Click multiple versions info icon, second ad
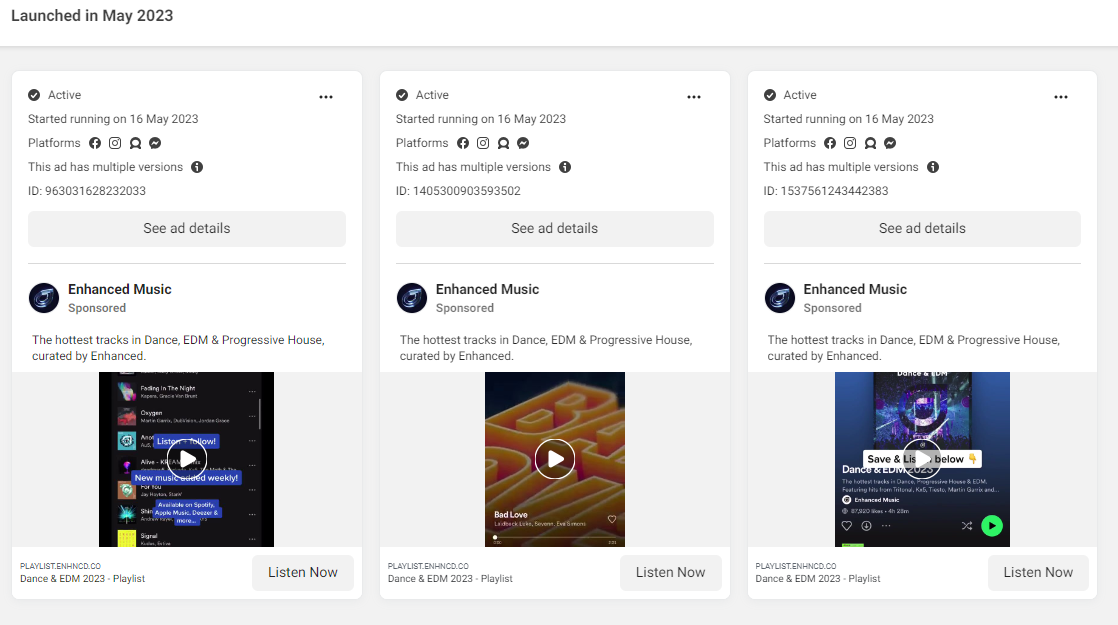 click(565, 167)
